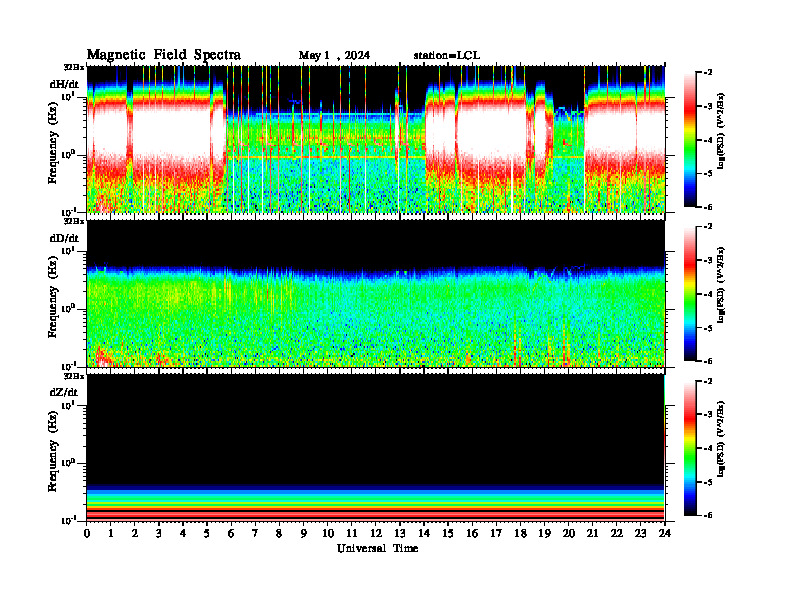Click hour "11" on the time axis
This screenshot has width=792, height=612.
352,533
